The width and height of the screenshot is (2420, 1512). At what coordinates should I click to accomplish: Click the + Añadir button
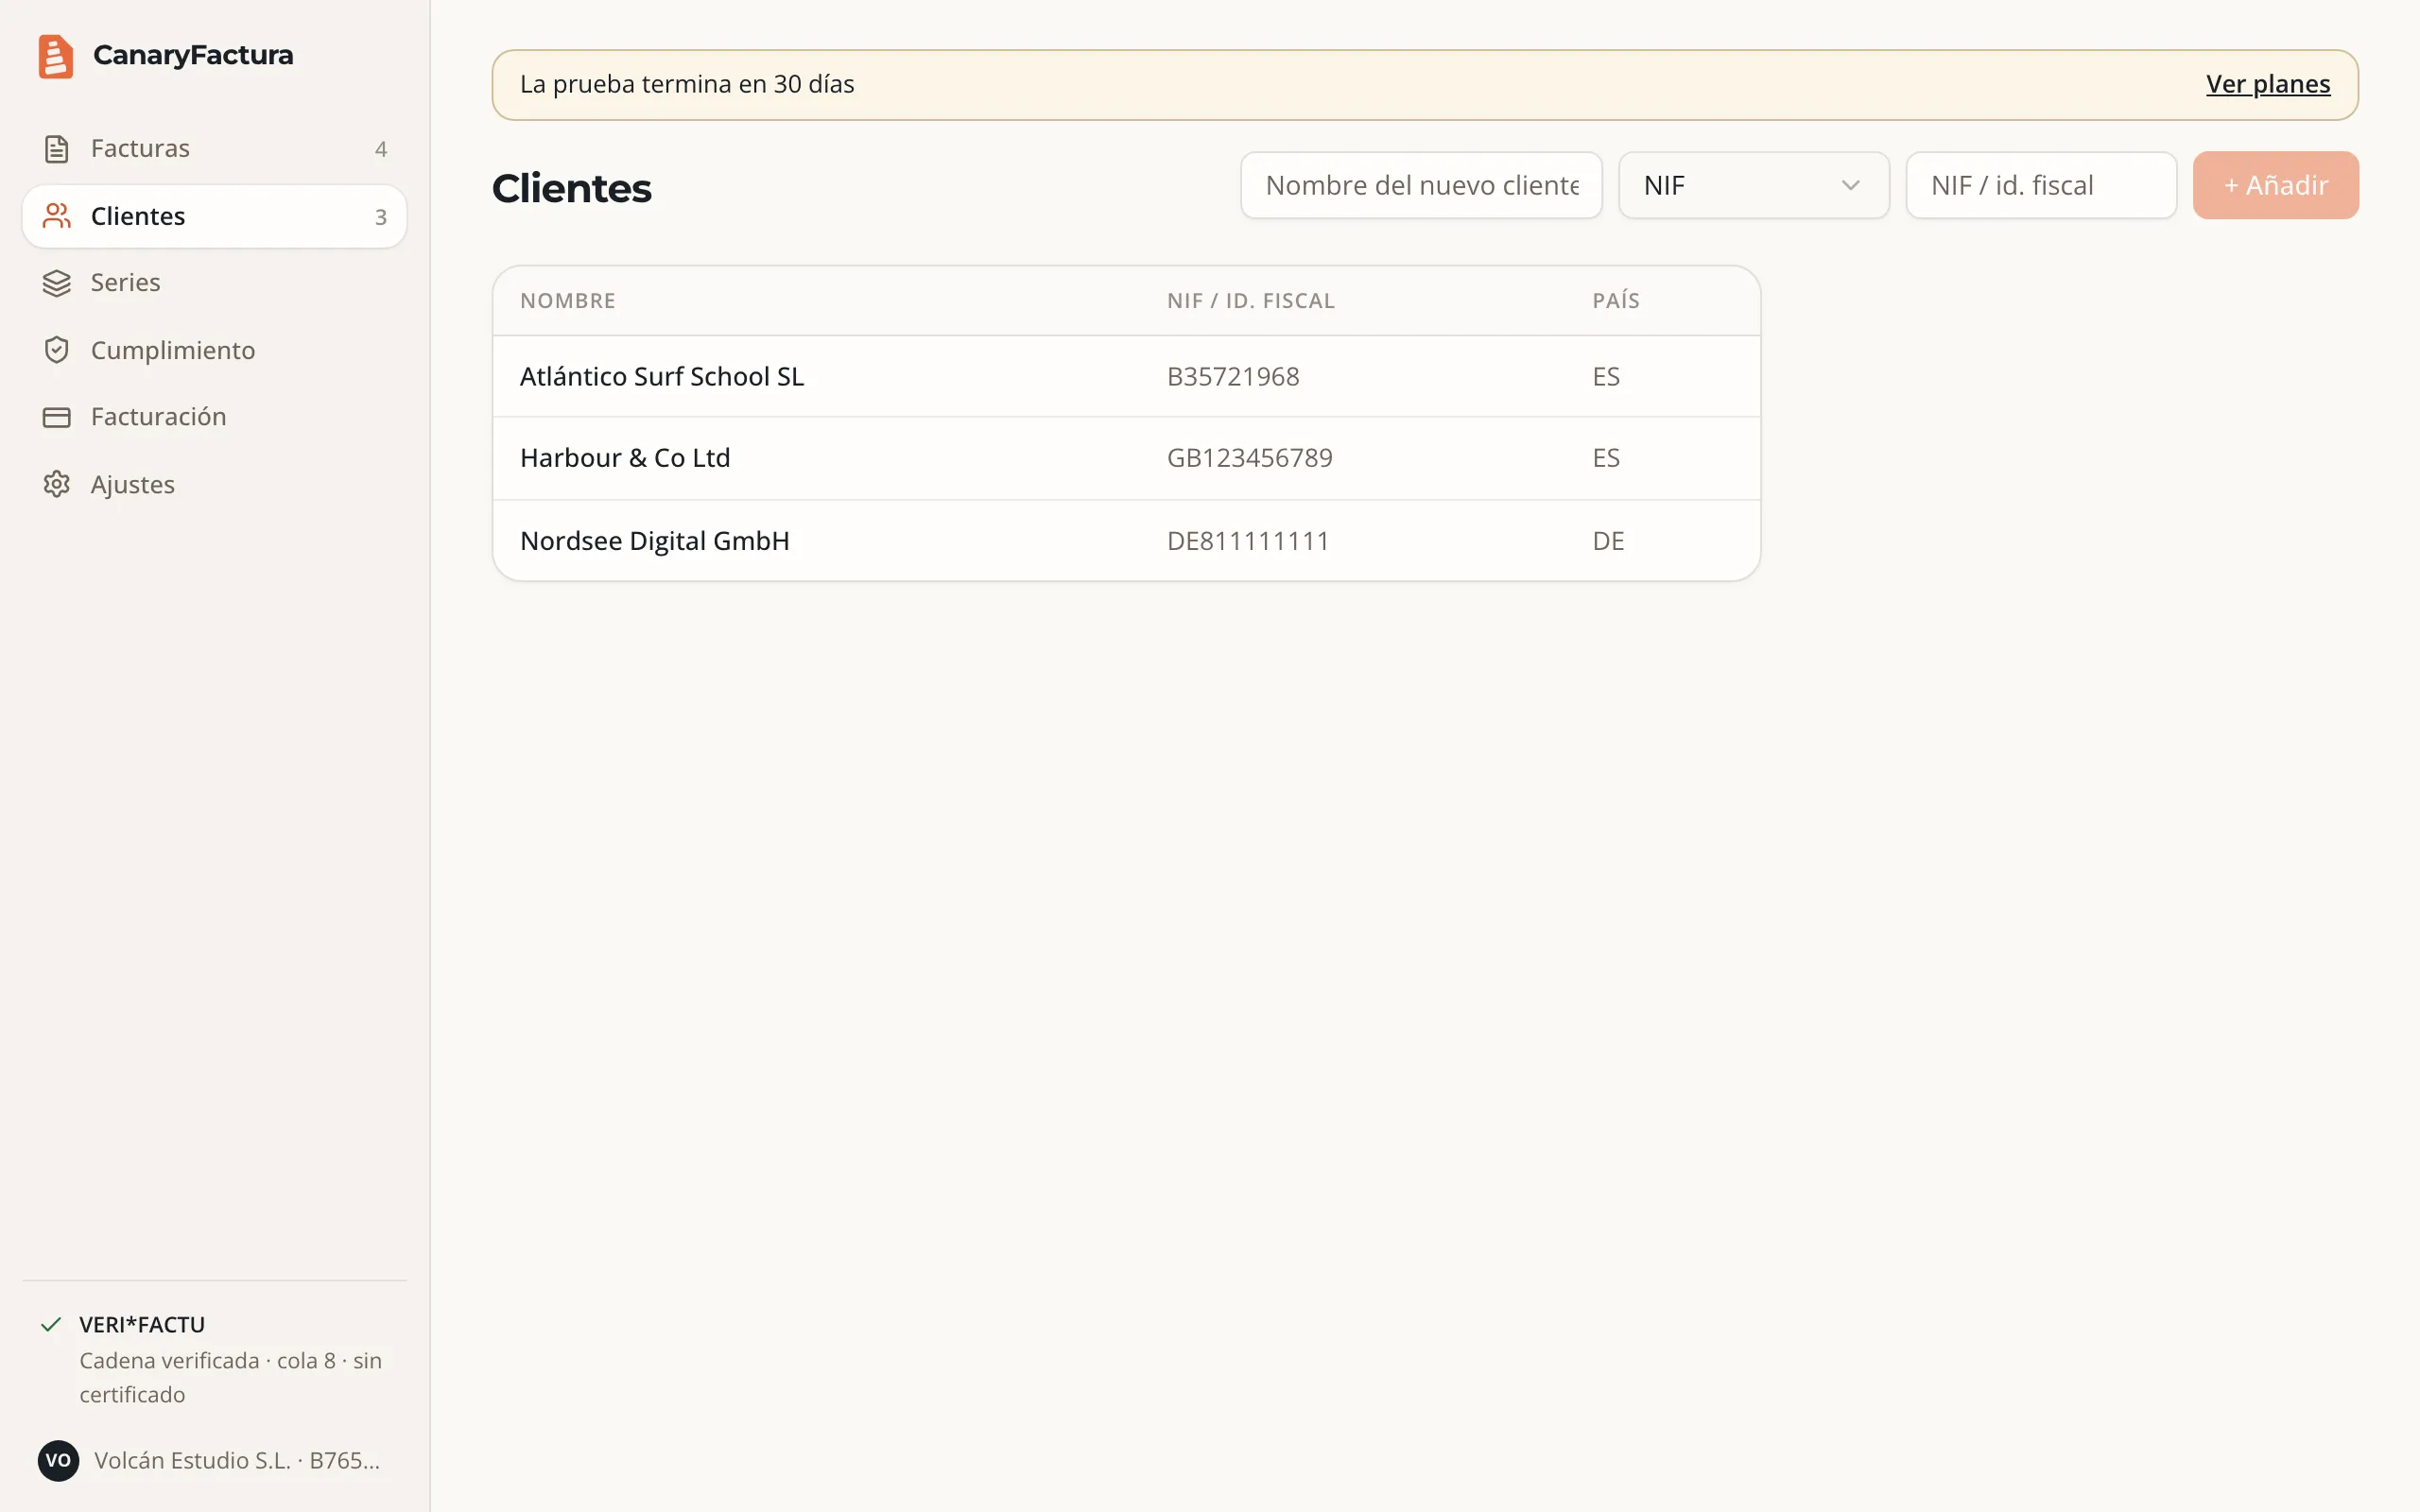(x=2275, y=185)
